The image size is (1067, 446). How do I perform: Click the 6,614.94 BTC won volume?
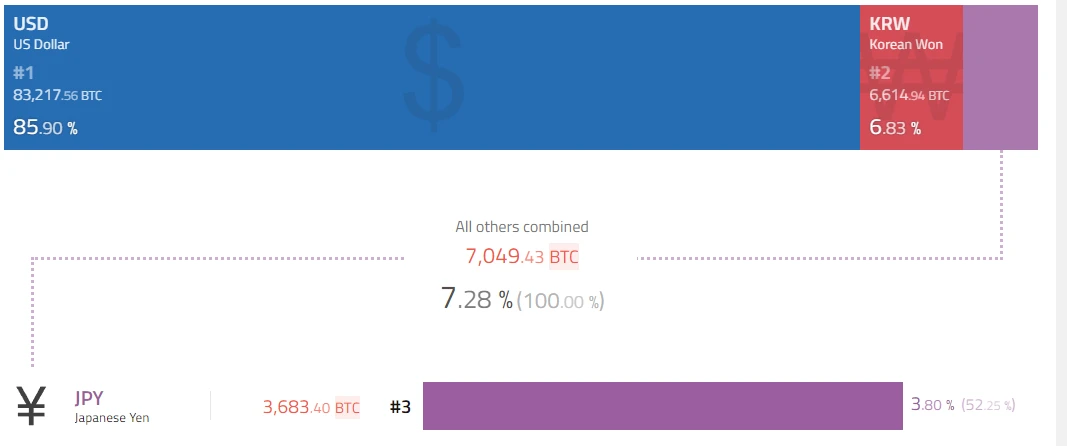click(x=909, y=95)
